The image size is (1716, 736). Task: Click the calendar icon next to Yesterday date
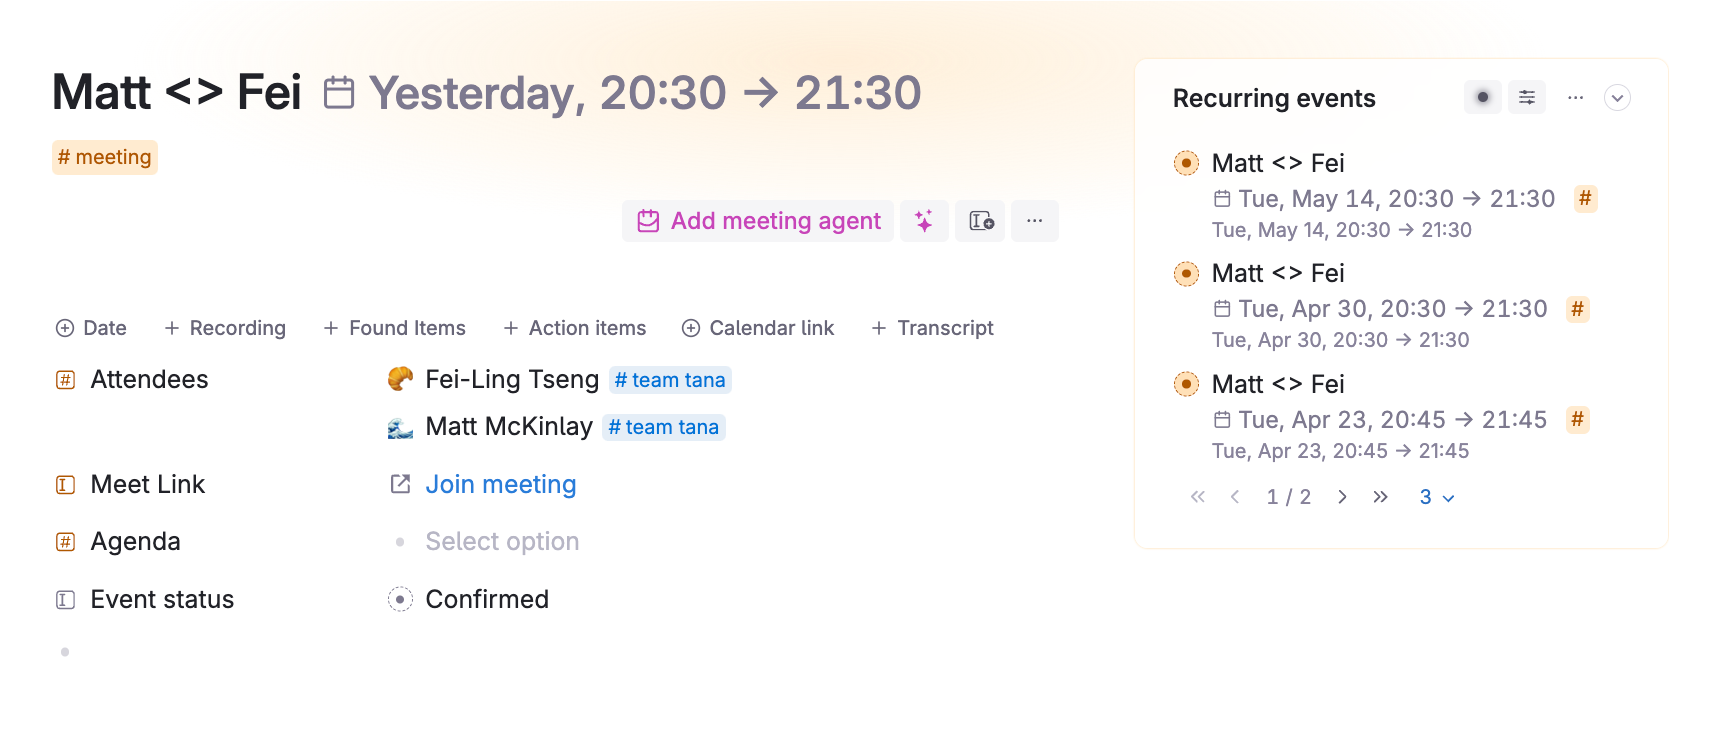click(339, 93)
